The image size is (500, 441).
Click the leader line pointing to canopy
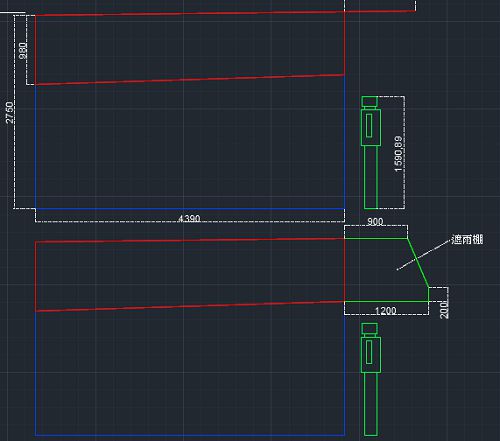tap(423, 254)
